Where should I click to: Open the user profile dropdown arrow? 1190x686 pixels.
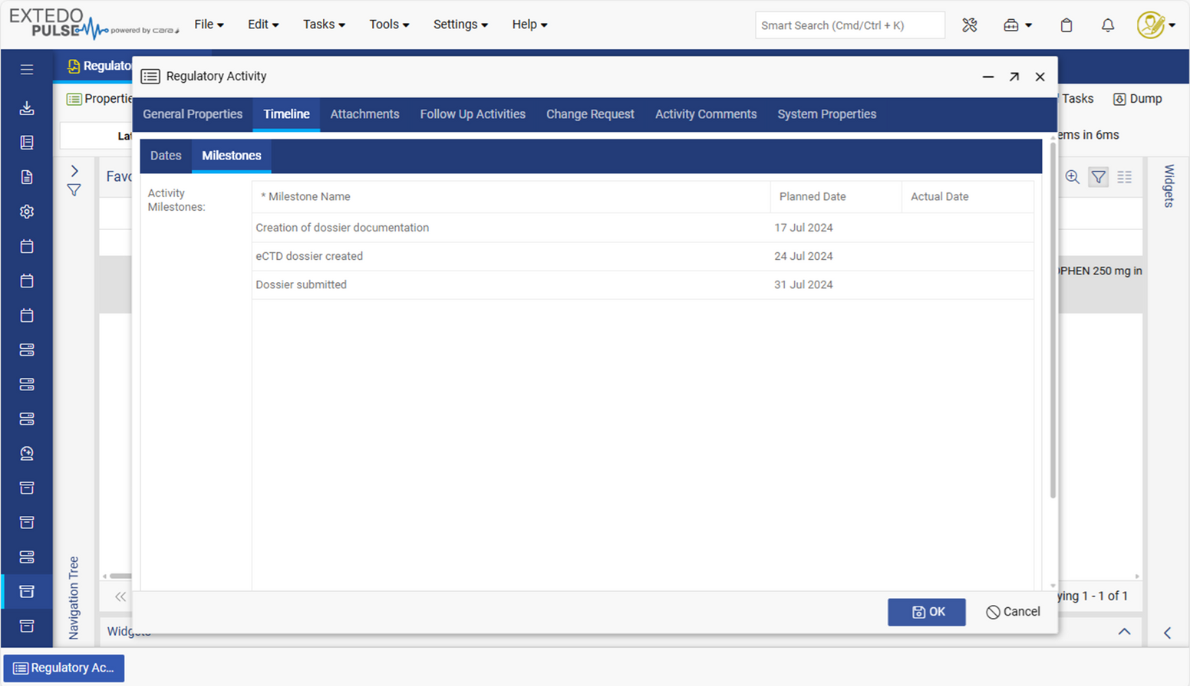coord(1170,25)
